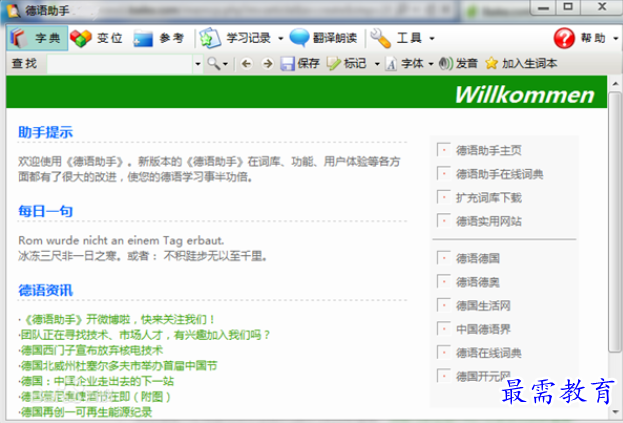The height and width of the screenshot is (423, 623).
Task: Expand the 标记 dropdown arrow
Action: point(377,64)
